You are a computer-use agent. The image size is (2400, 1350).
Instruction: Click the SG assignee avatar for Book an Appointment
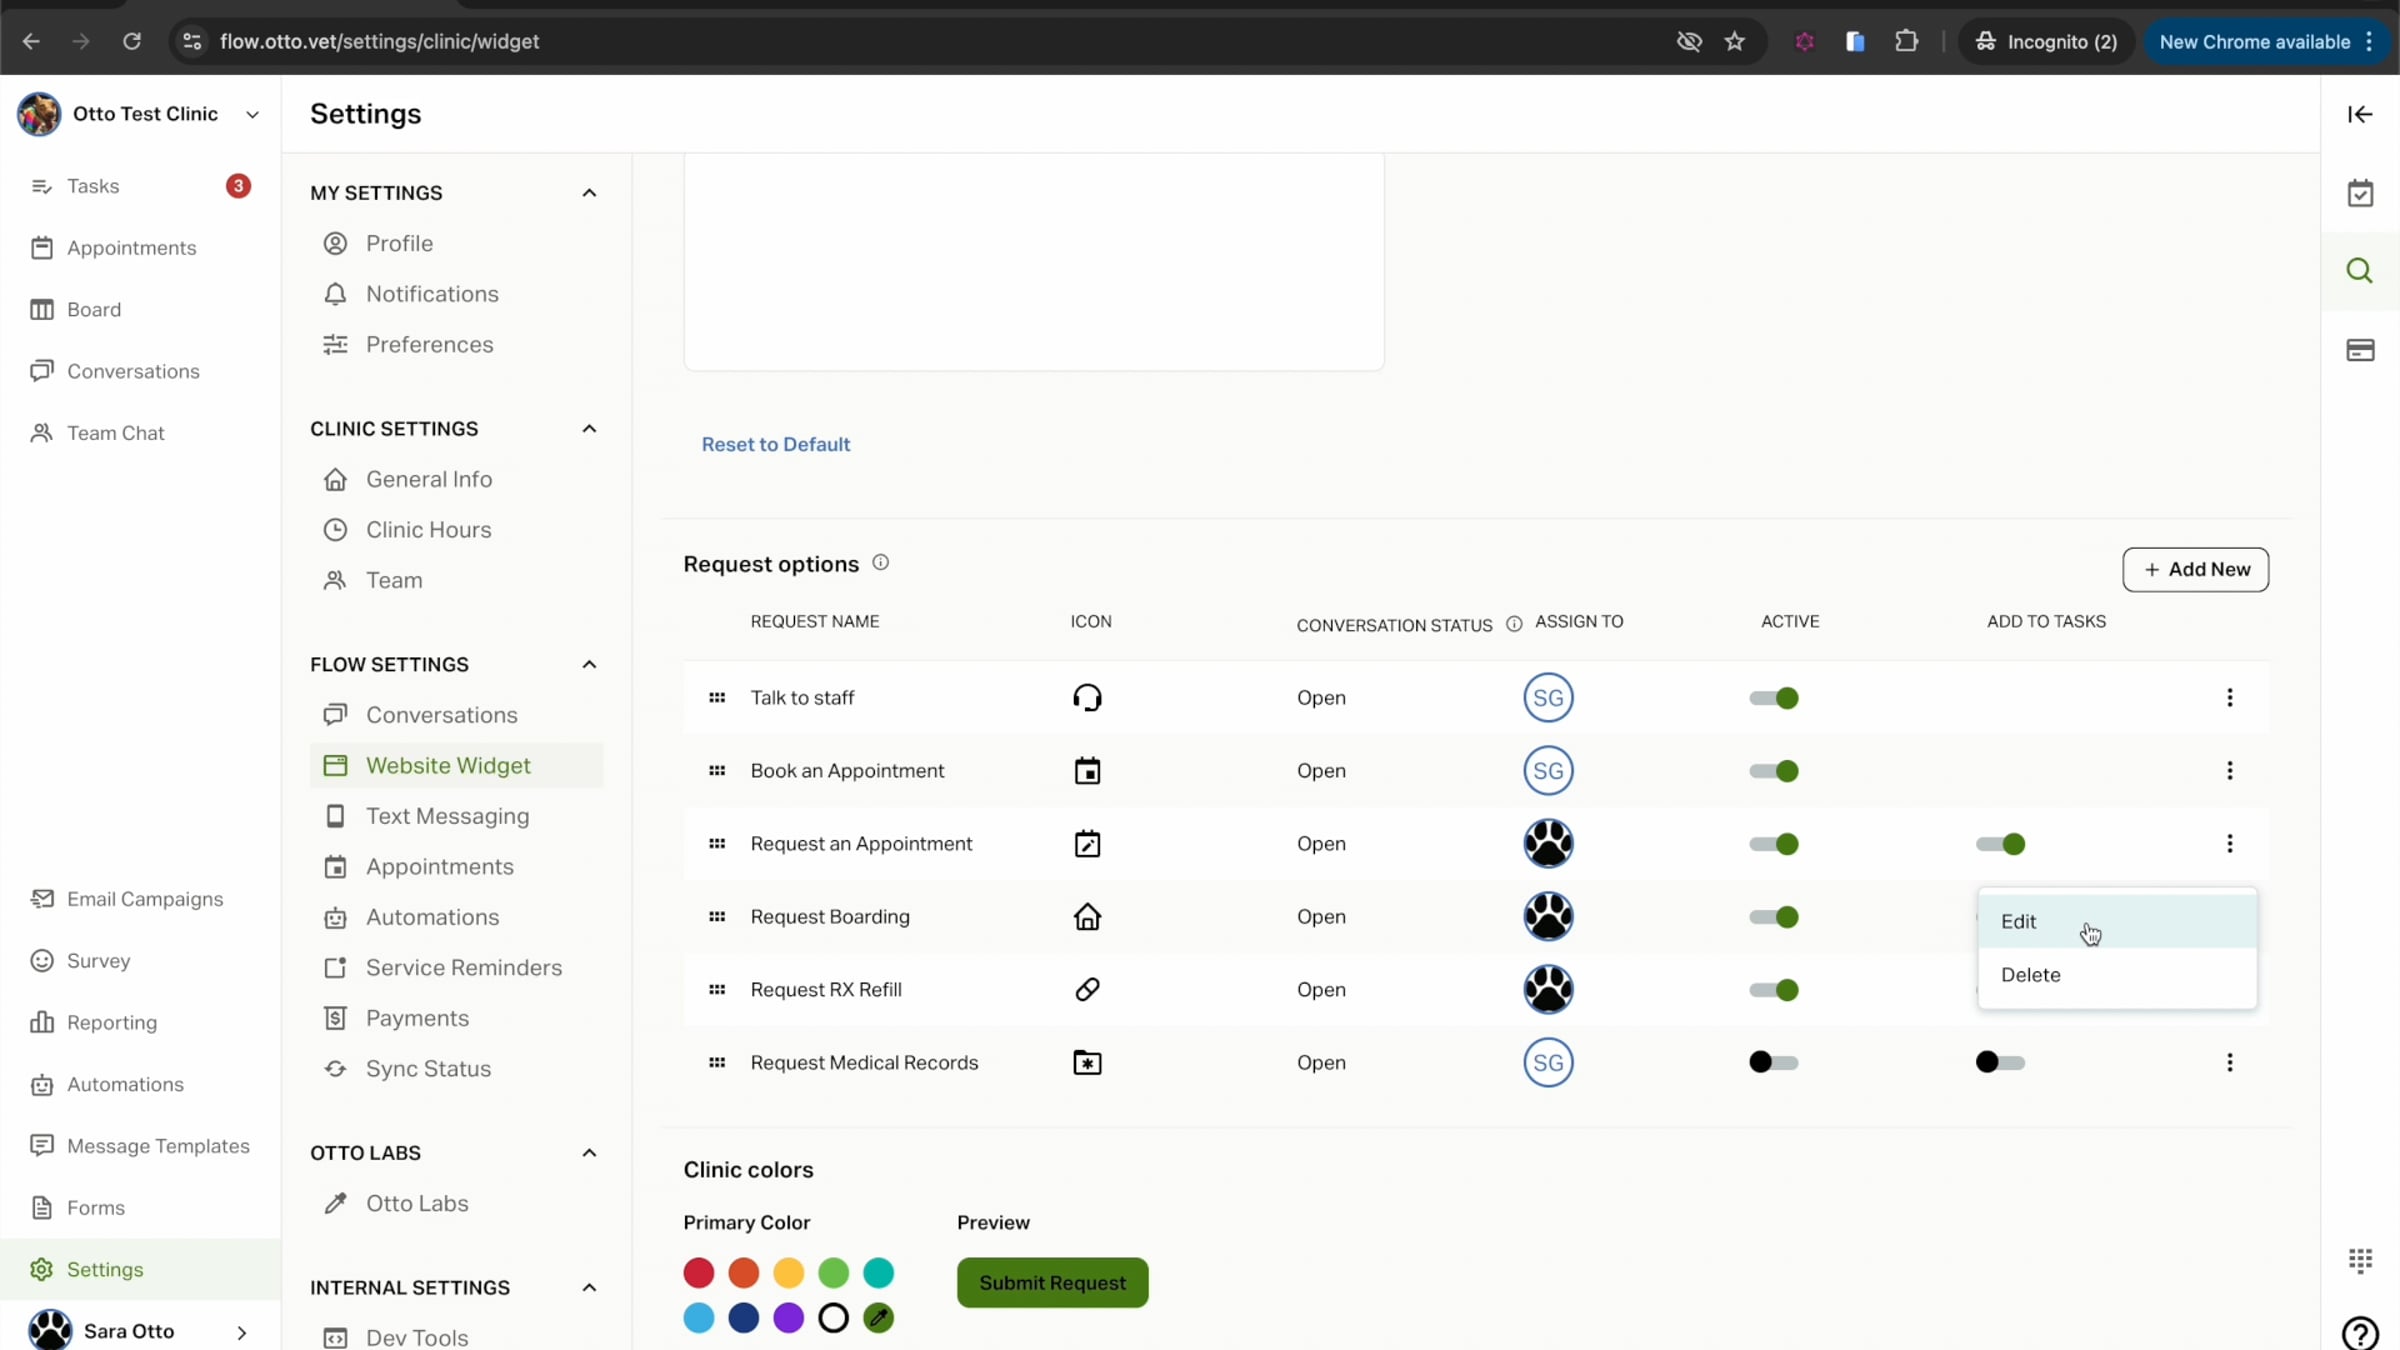1548,771
